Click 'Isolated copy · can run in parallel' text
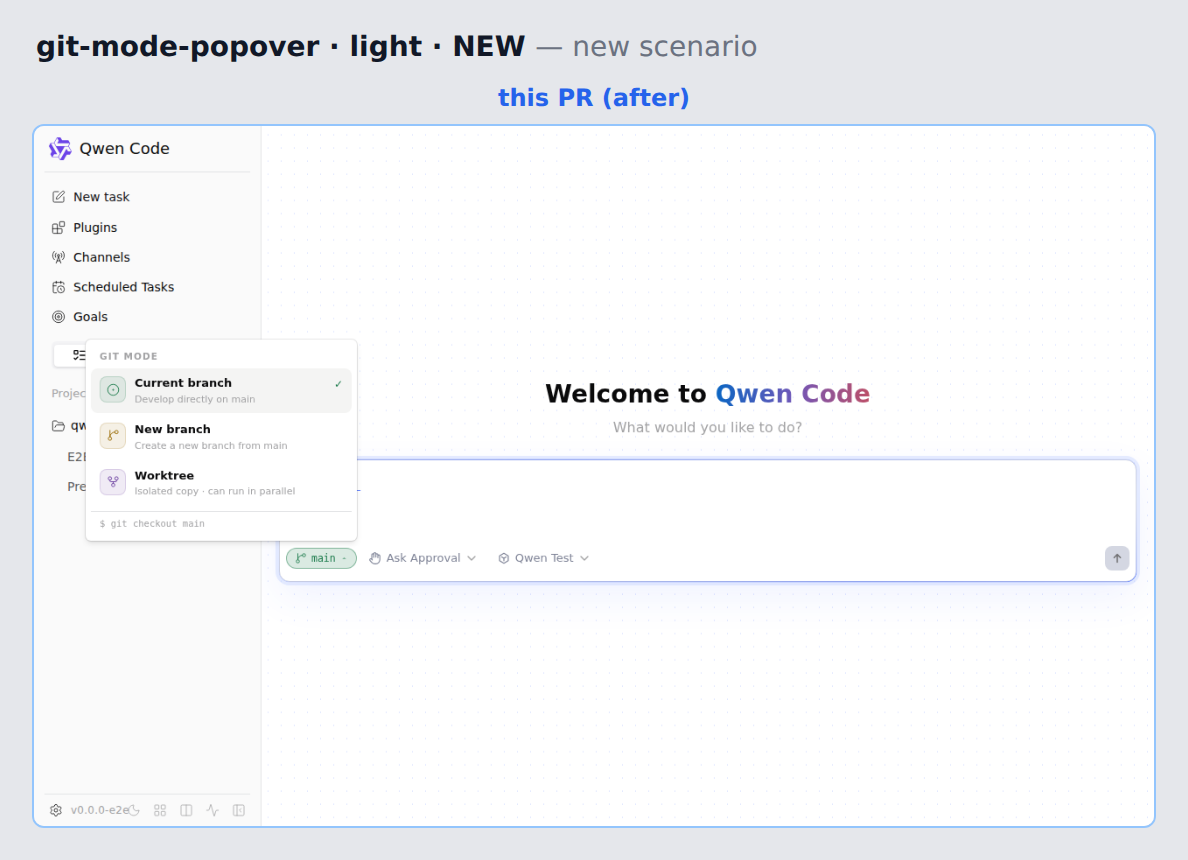Viewport: 1188px width, 860px height. tap(215, 491)
